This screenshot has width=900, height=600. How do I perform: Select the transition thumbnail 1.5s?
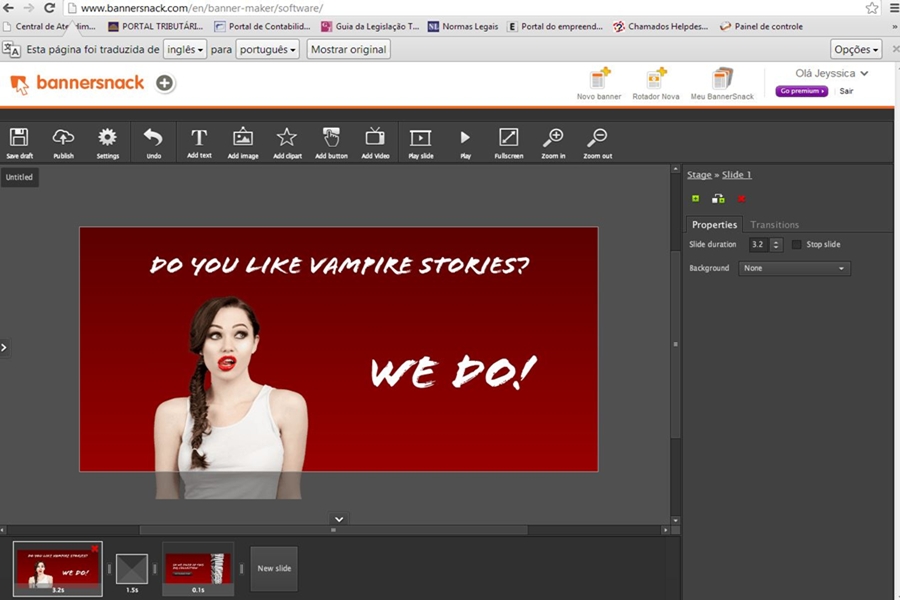click(132, 570)
